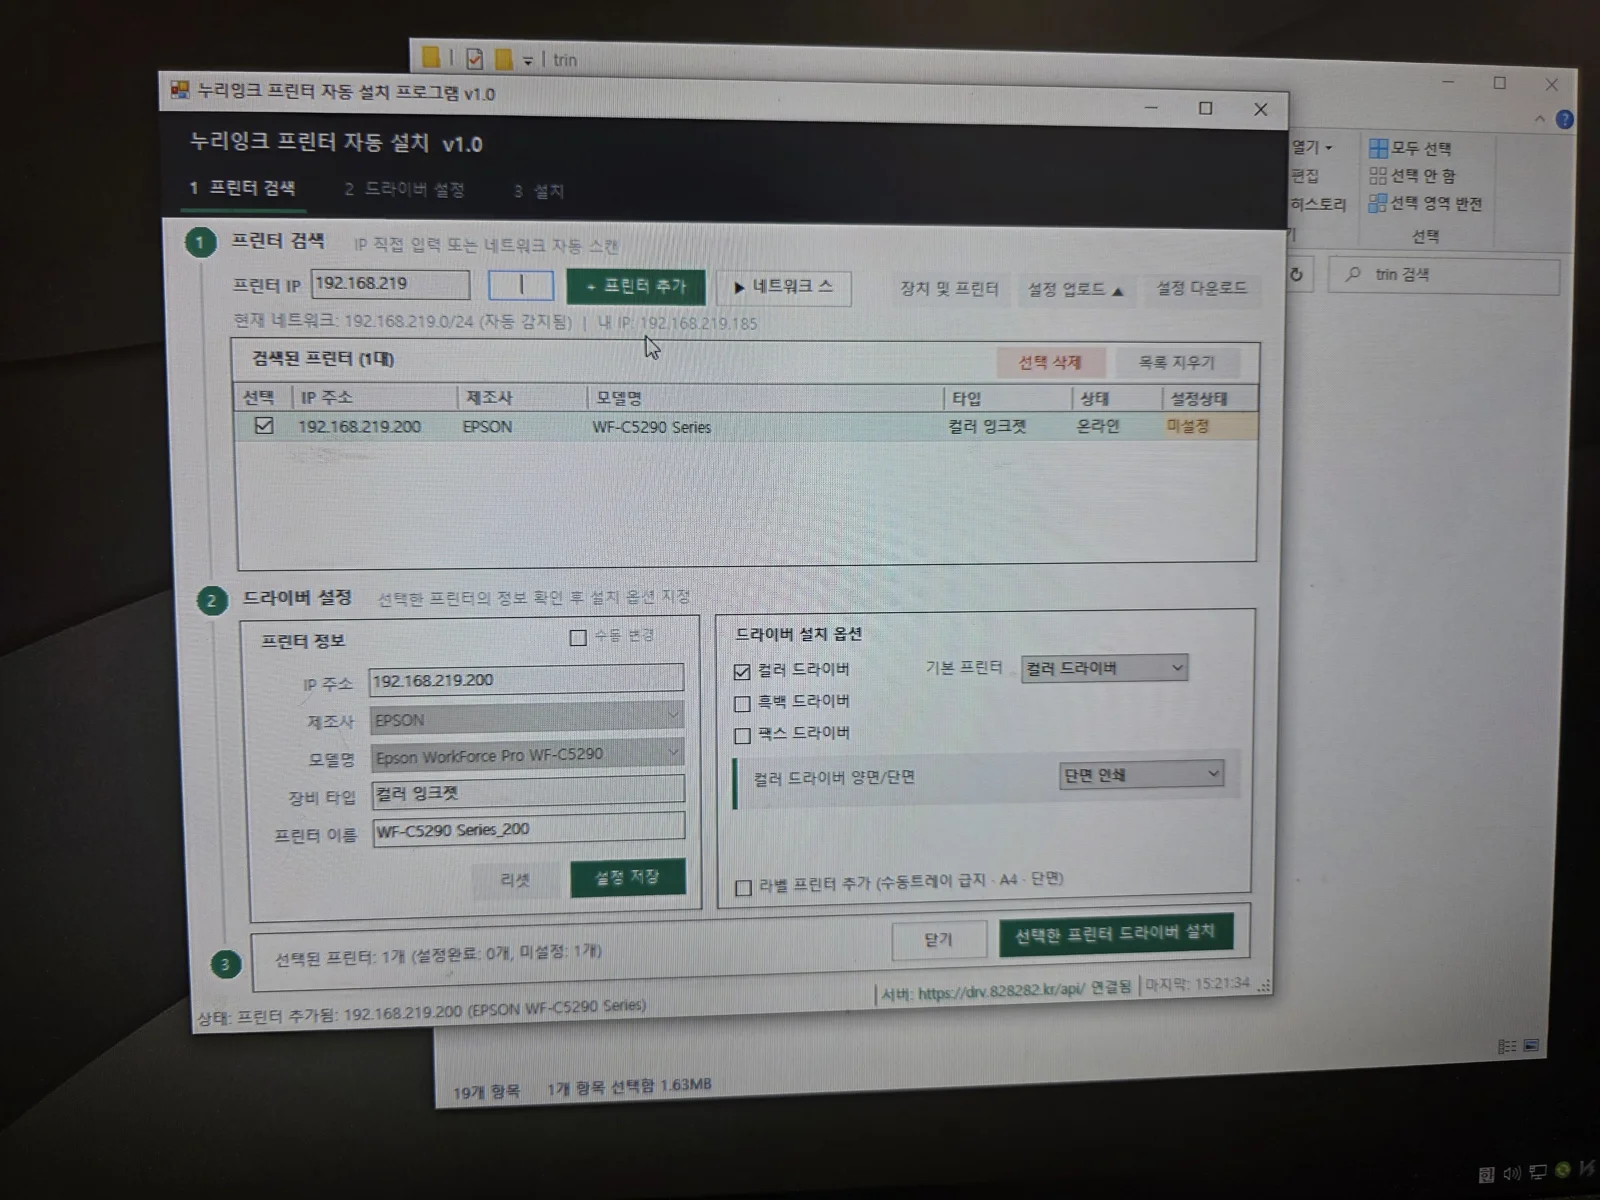
Task: Click the trin 검색 box in Explorer
Action: point(1444,275)
